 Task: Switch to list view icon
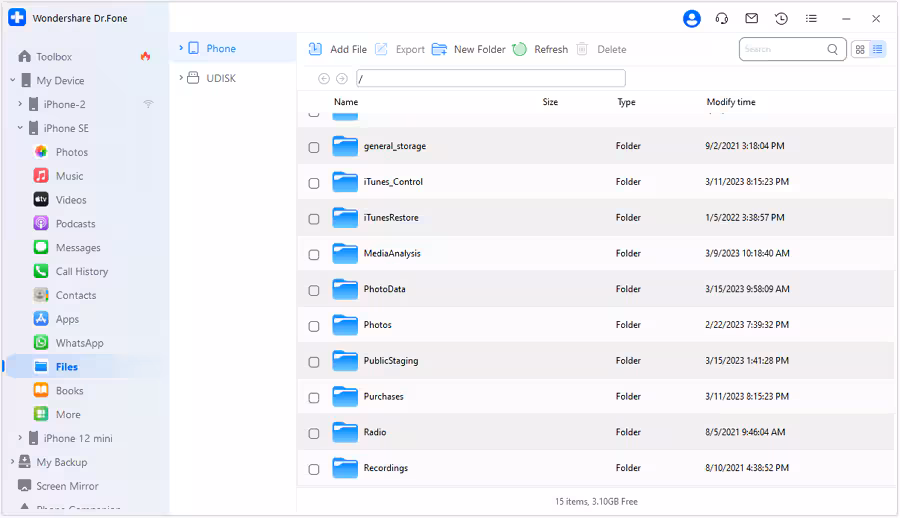878,49
